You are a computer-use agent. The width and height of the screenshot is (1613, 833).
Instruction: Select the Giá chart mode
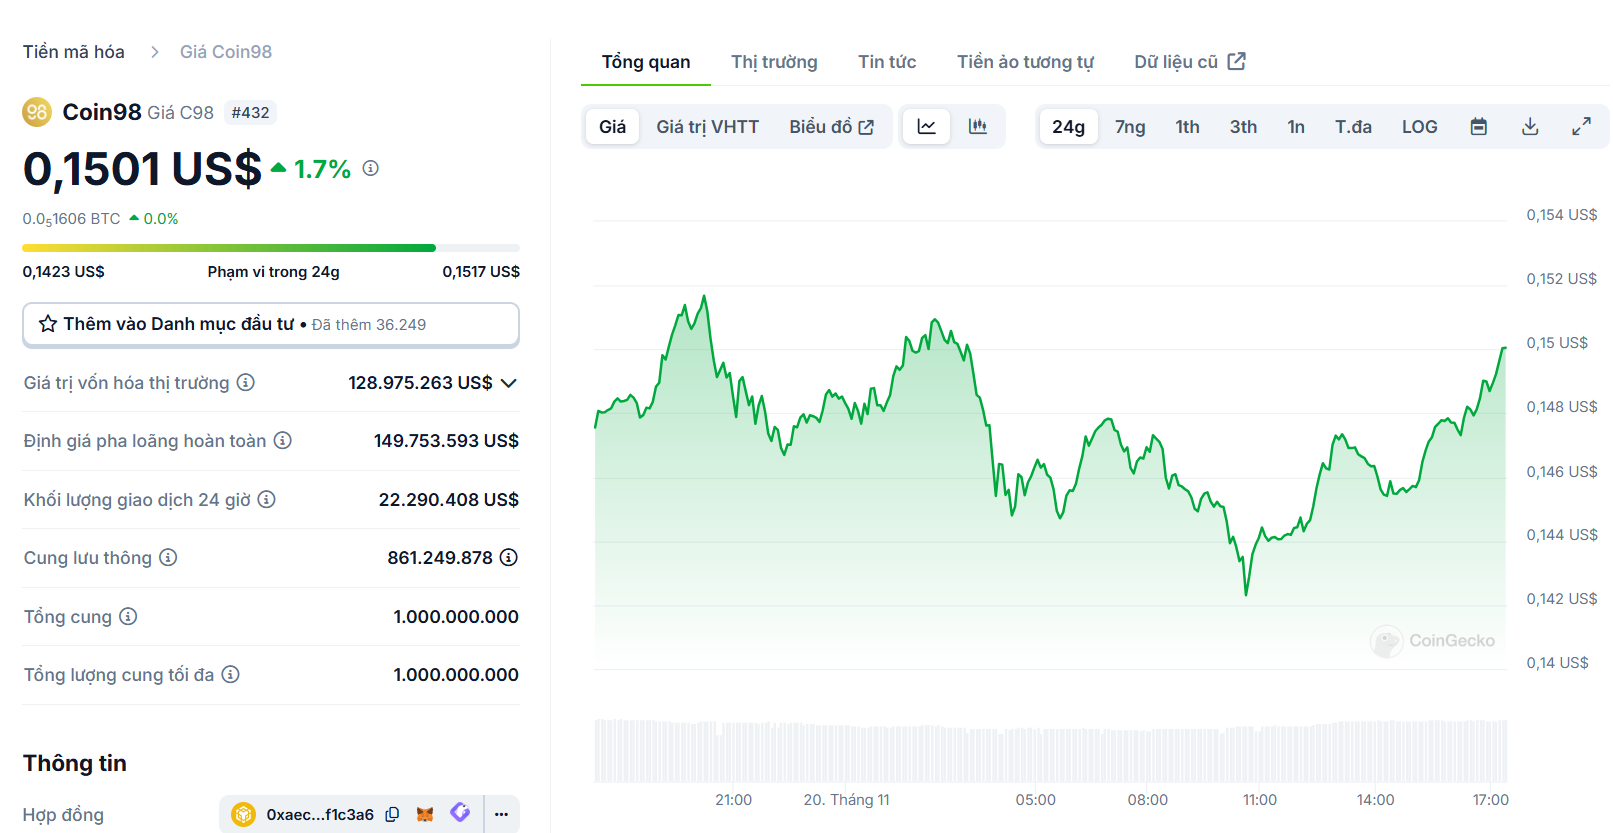pos(613,127)
